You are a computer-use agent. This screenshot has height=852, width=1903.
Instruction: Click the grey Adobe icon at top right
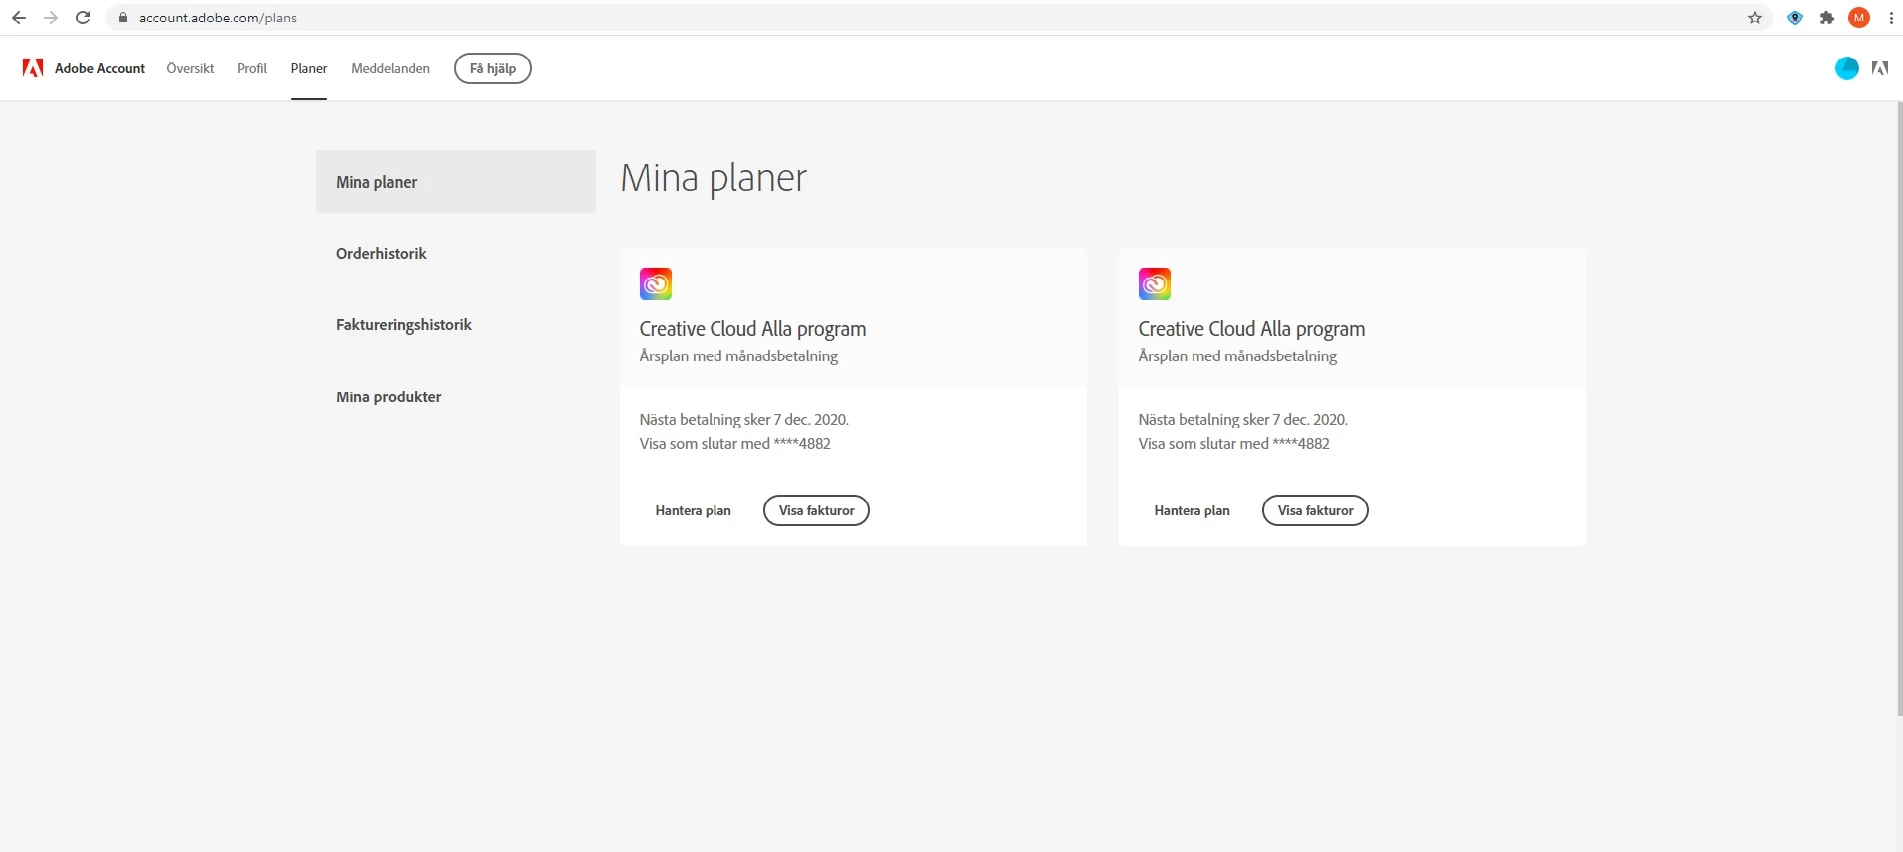(1880, 68)
